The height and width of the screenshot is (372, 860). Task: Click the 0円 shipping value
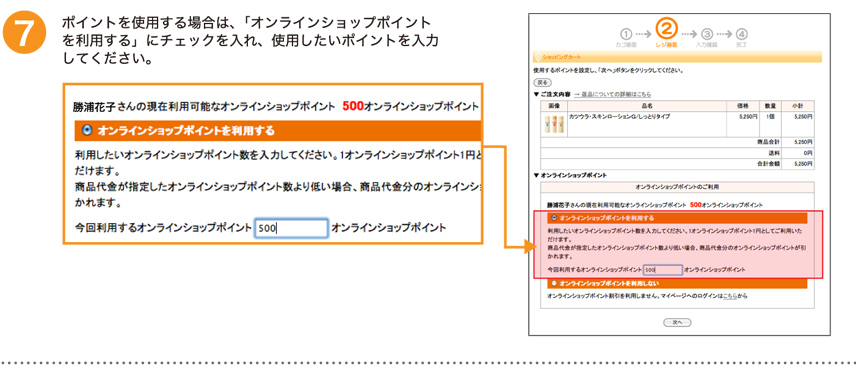point(807,153)
